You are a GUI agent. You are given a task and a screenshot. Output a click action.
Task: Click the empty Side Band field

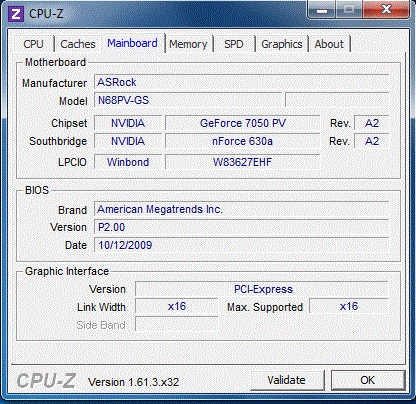(x=177, y=324)
